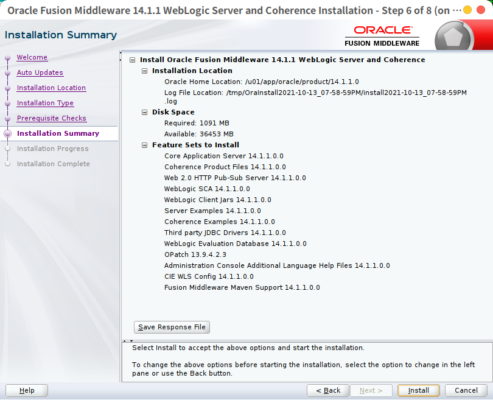The width and height of the screenshot is (493, 400).
Task: Click the Prerequisite Checks step bullet icon
Action: (x=8, y=119)
